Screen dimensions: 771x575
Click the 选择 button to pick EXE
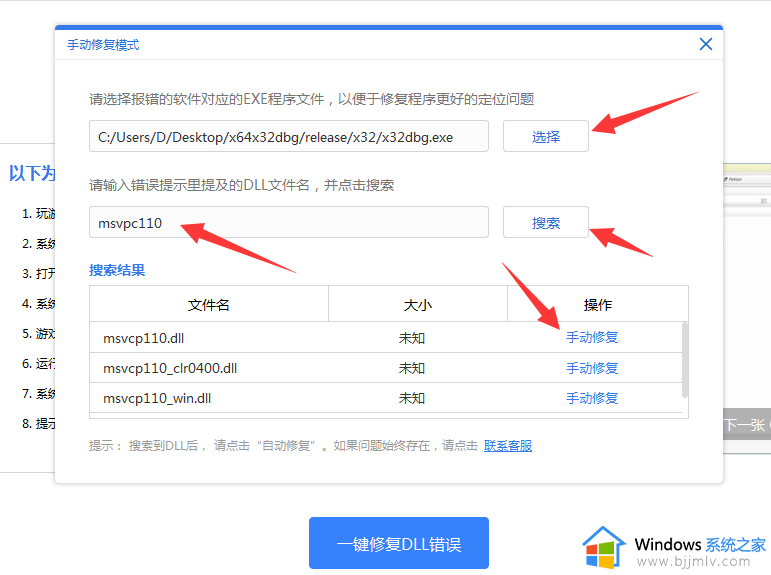pyautogui.click(x=546, y=136)
